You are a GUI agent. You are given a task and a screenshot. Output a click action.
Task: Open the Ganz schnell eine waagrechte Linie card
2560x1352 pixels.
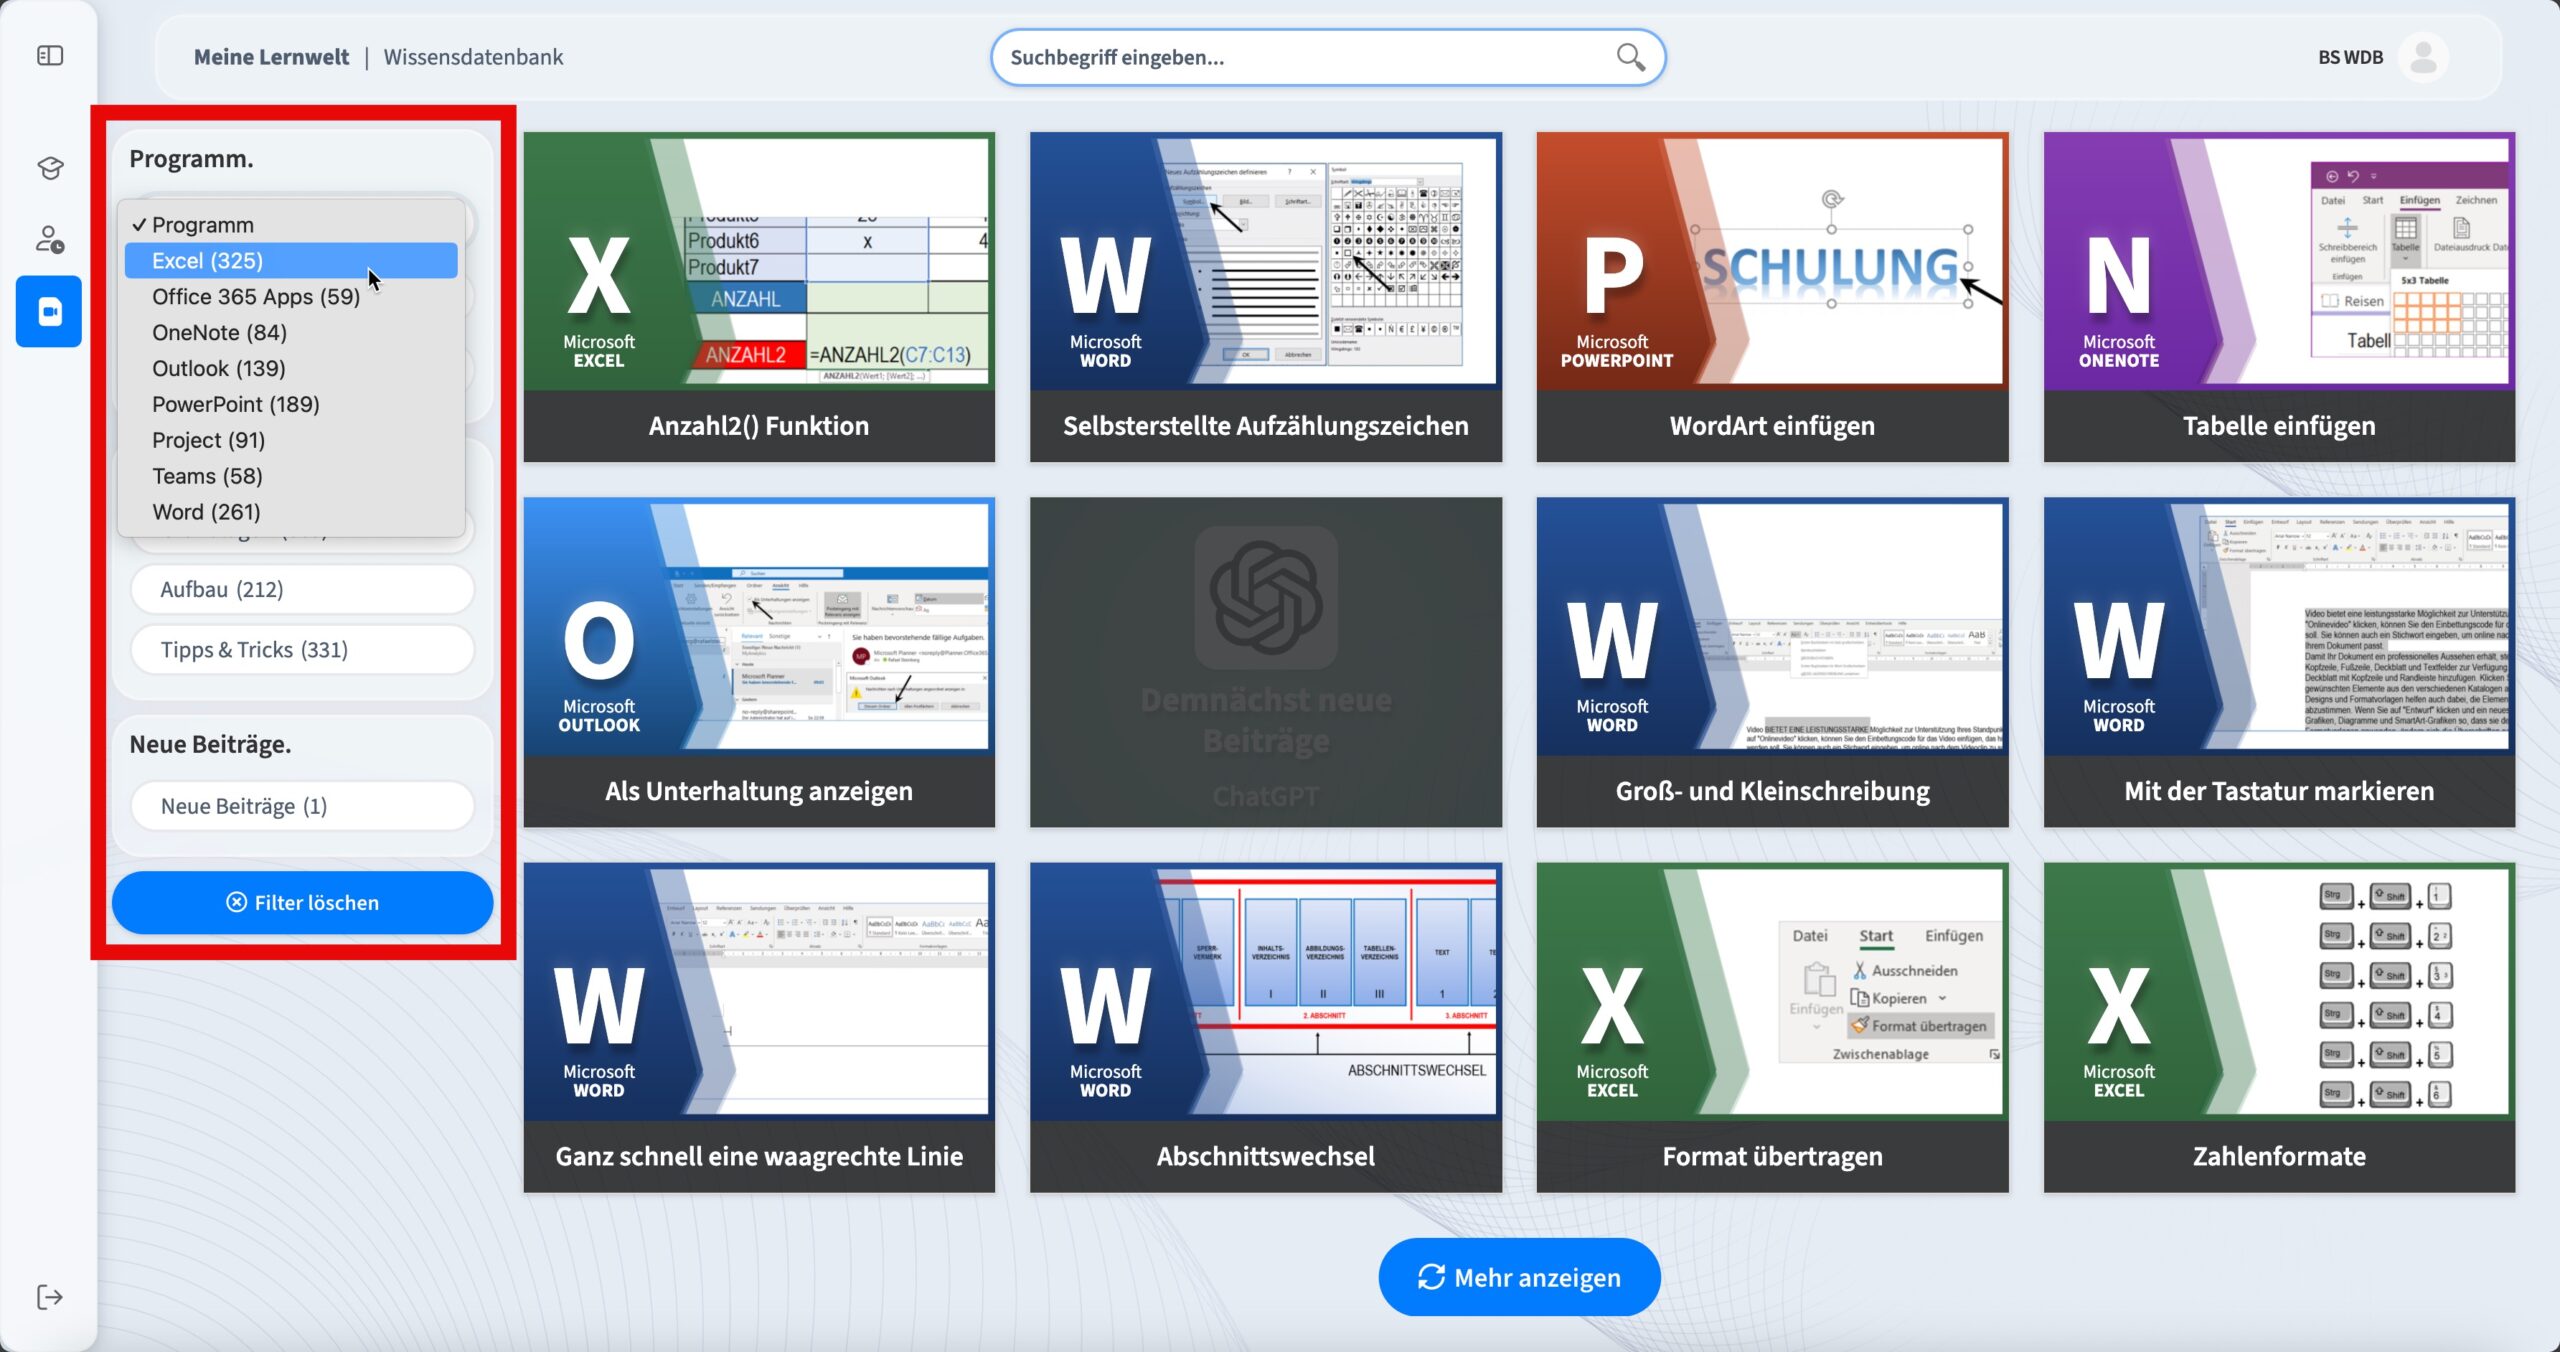[x=759, y=1027]
